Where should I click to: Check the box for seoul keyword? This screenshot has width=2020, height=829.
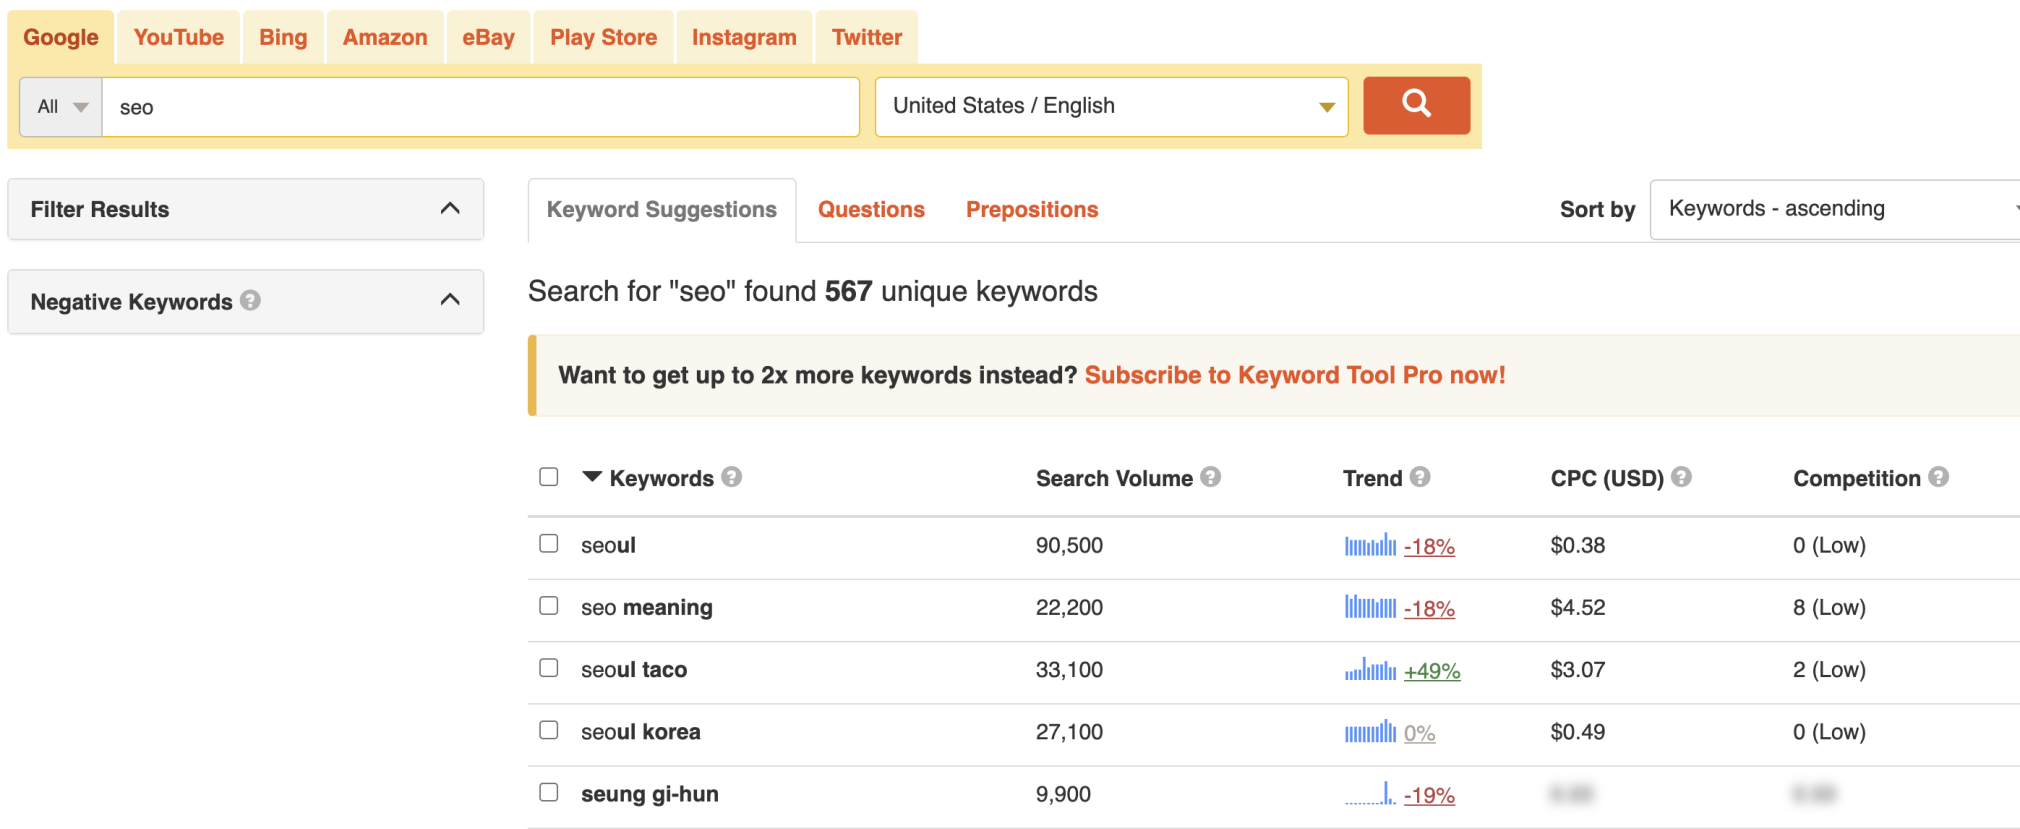pos(549,543)
